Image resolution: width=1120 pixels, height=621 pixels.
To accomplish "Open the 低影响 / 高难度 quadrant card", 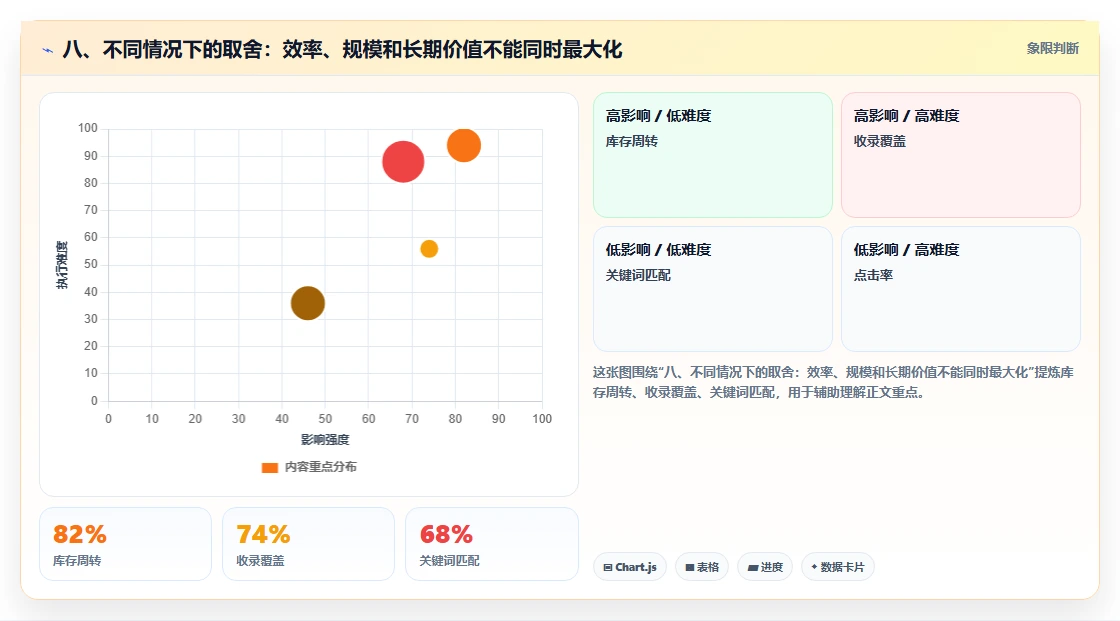I will point(961,289).
